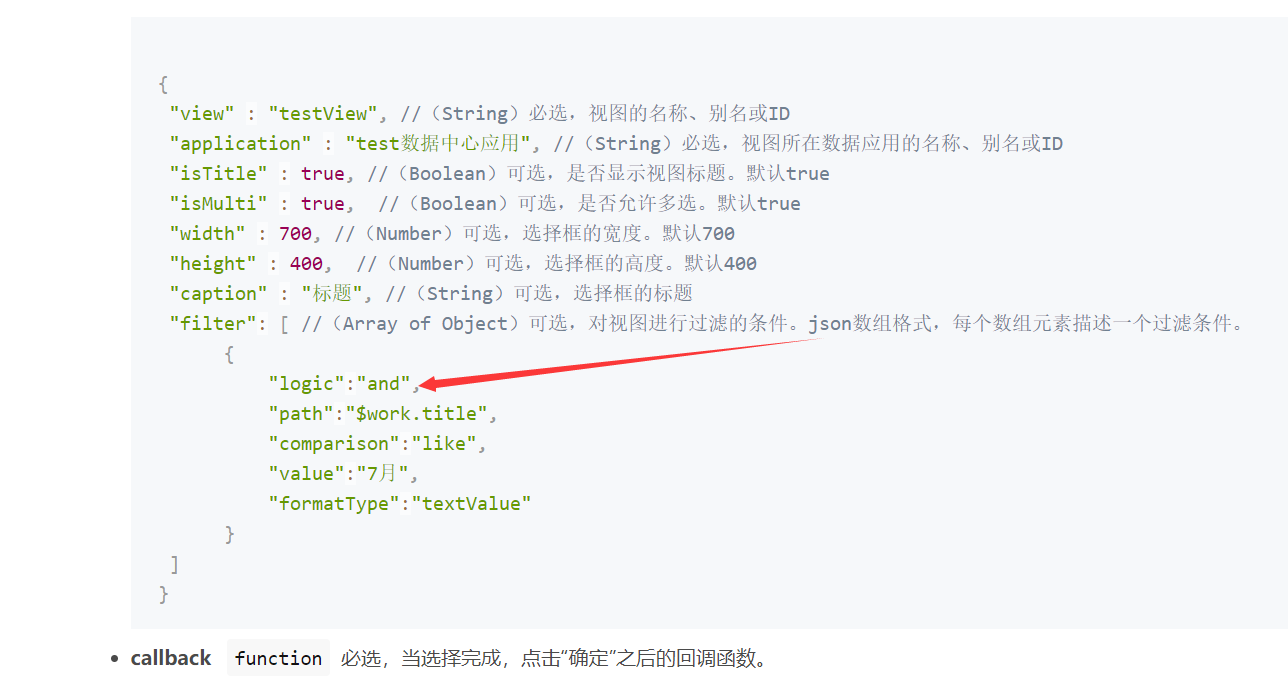Click the "filter" key in the code
1288x690 pixels.
coord(213,324)
